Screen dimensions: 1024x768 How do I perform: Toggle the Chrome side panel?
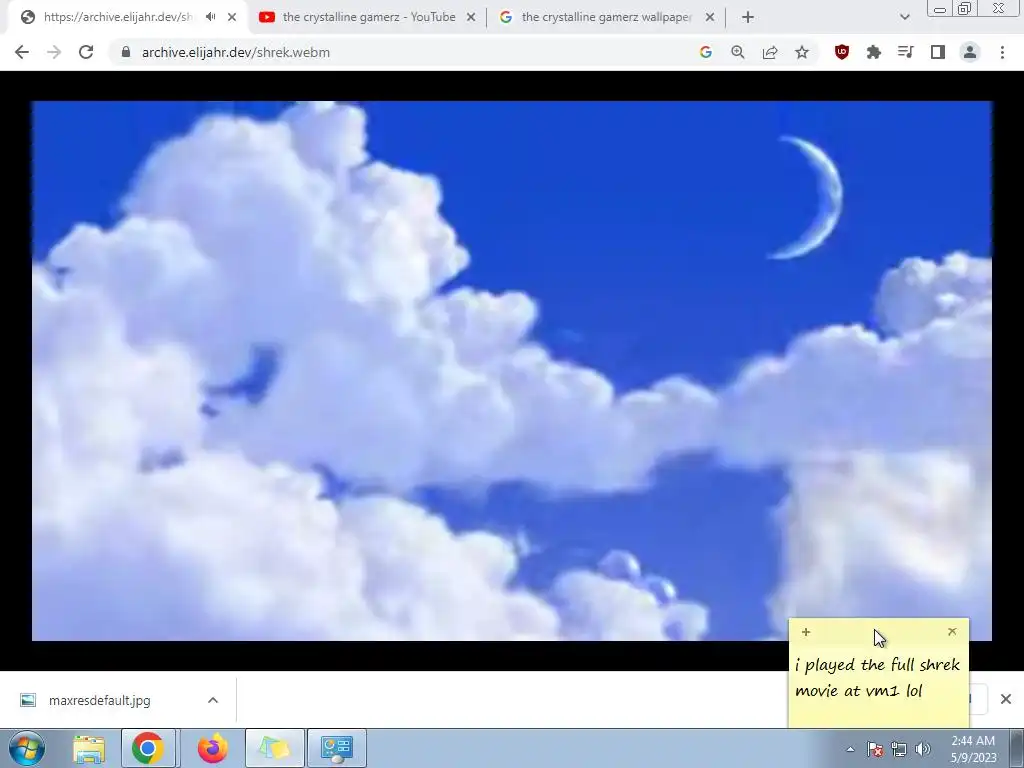click(938, 52)
